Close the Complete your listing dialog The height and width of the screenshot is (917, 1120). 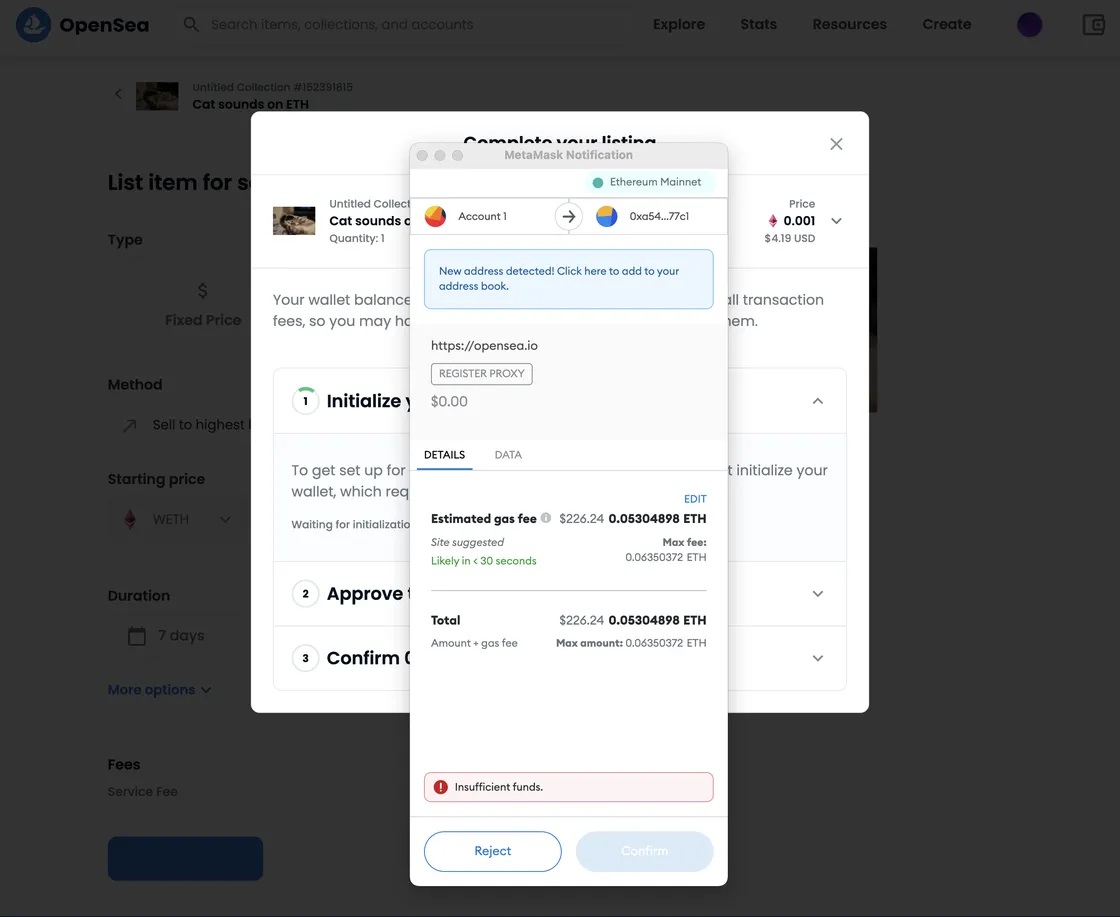(836, 144)
